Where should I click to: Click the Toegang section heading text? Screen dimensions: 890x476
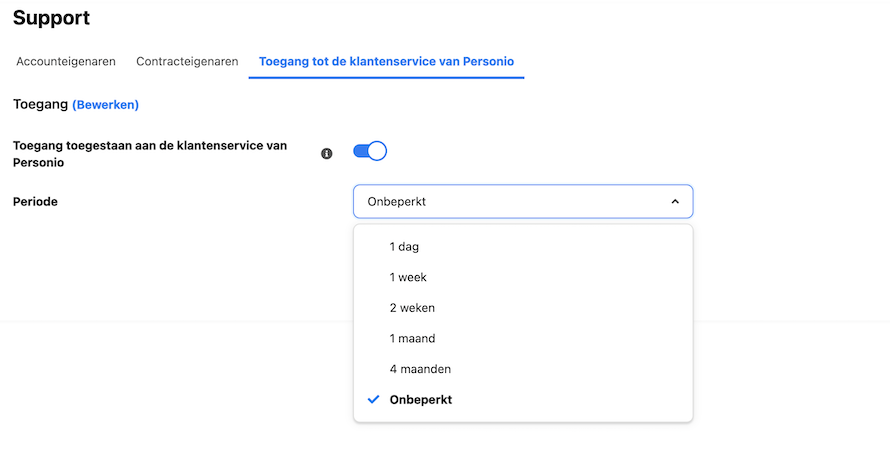[40, 104]
